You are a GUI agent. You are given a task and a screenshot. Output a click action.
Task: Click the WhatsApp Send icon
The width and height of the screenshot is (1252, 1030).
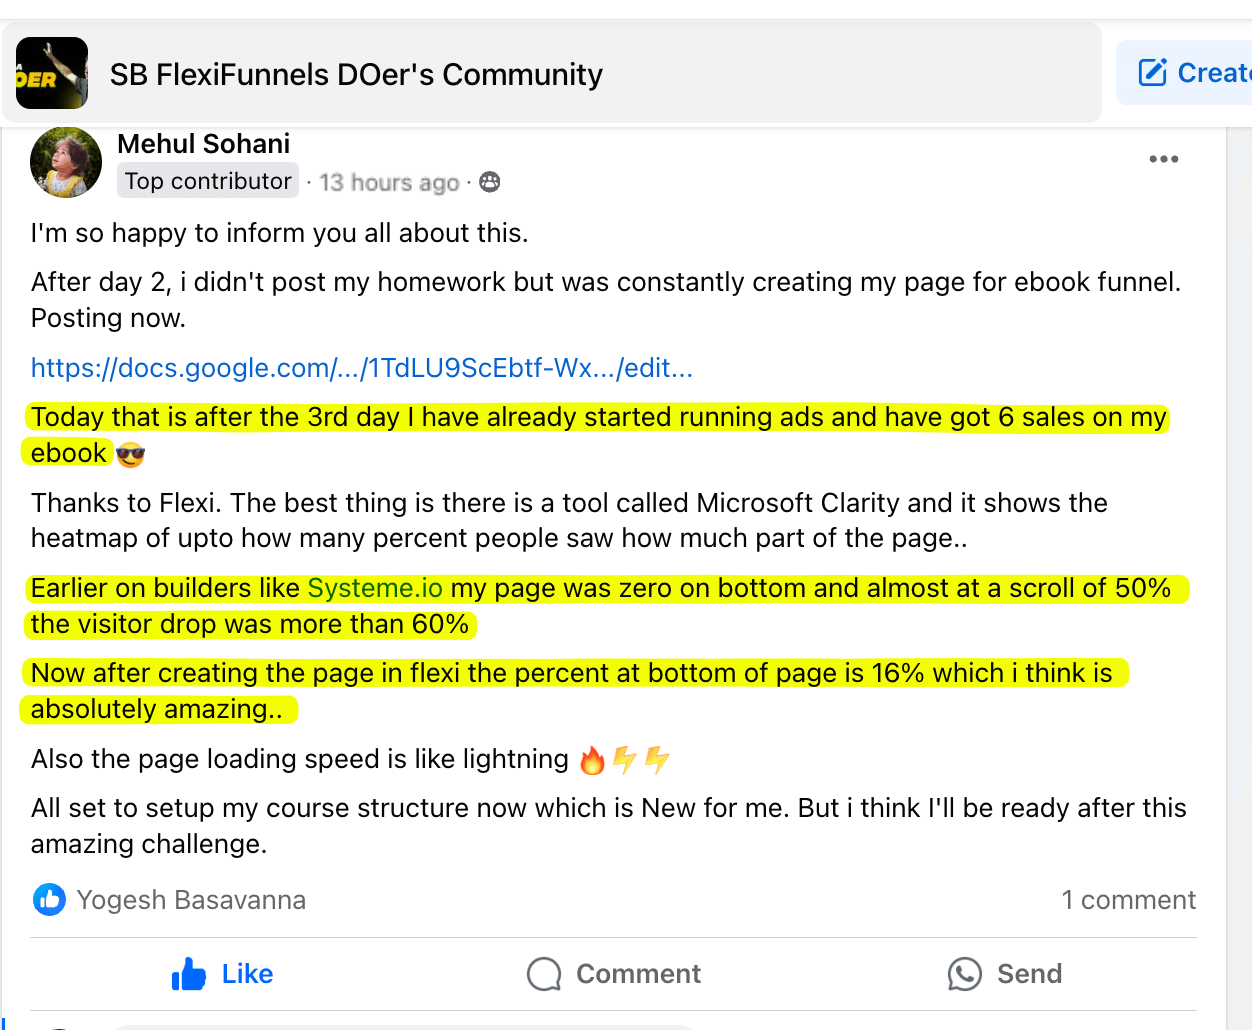point(964,974)
